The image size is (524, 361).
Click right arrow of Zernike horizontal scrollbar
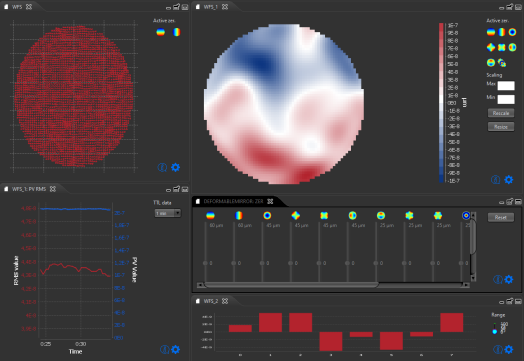pos(466,285)
